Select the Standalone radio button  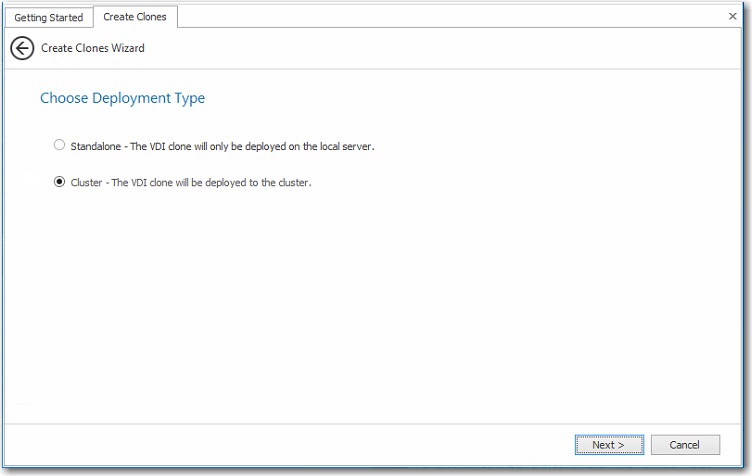[60, 145]
